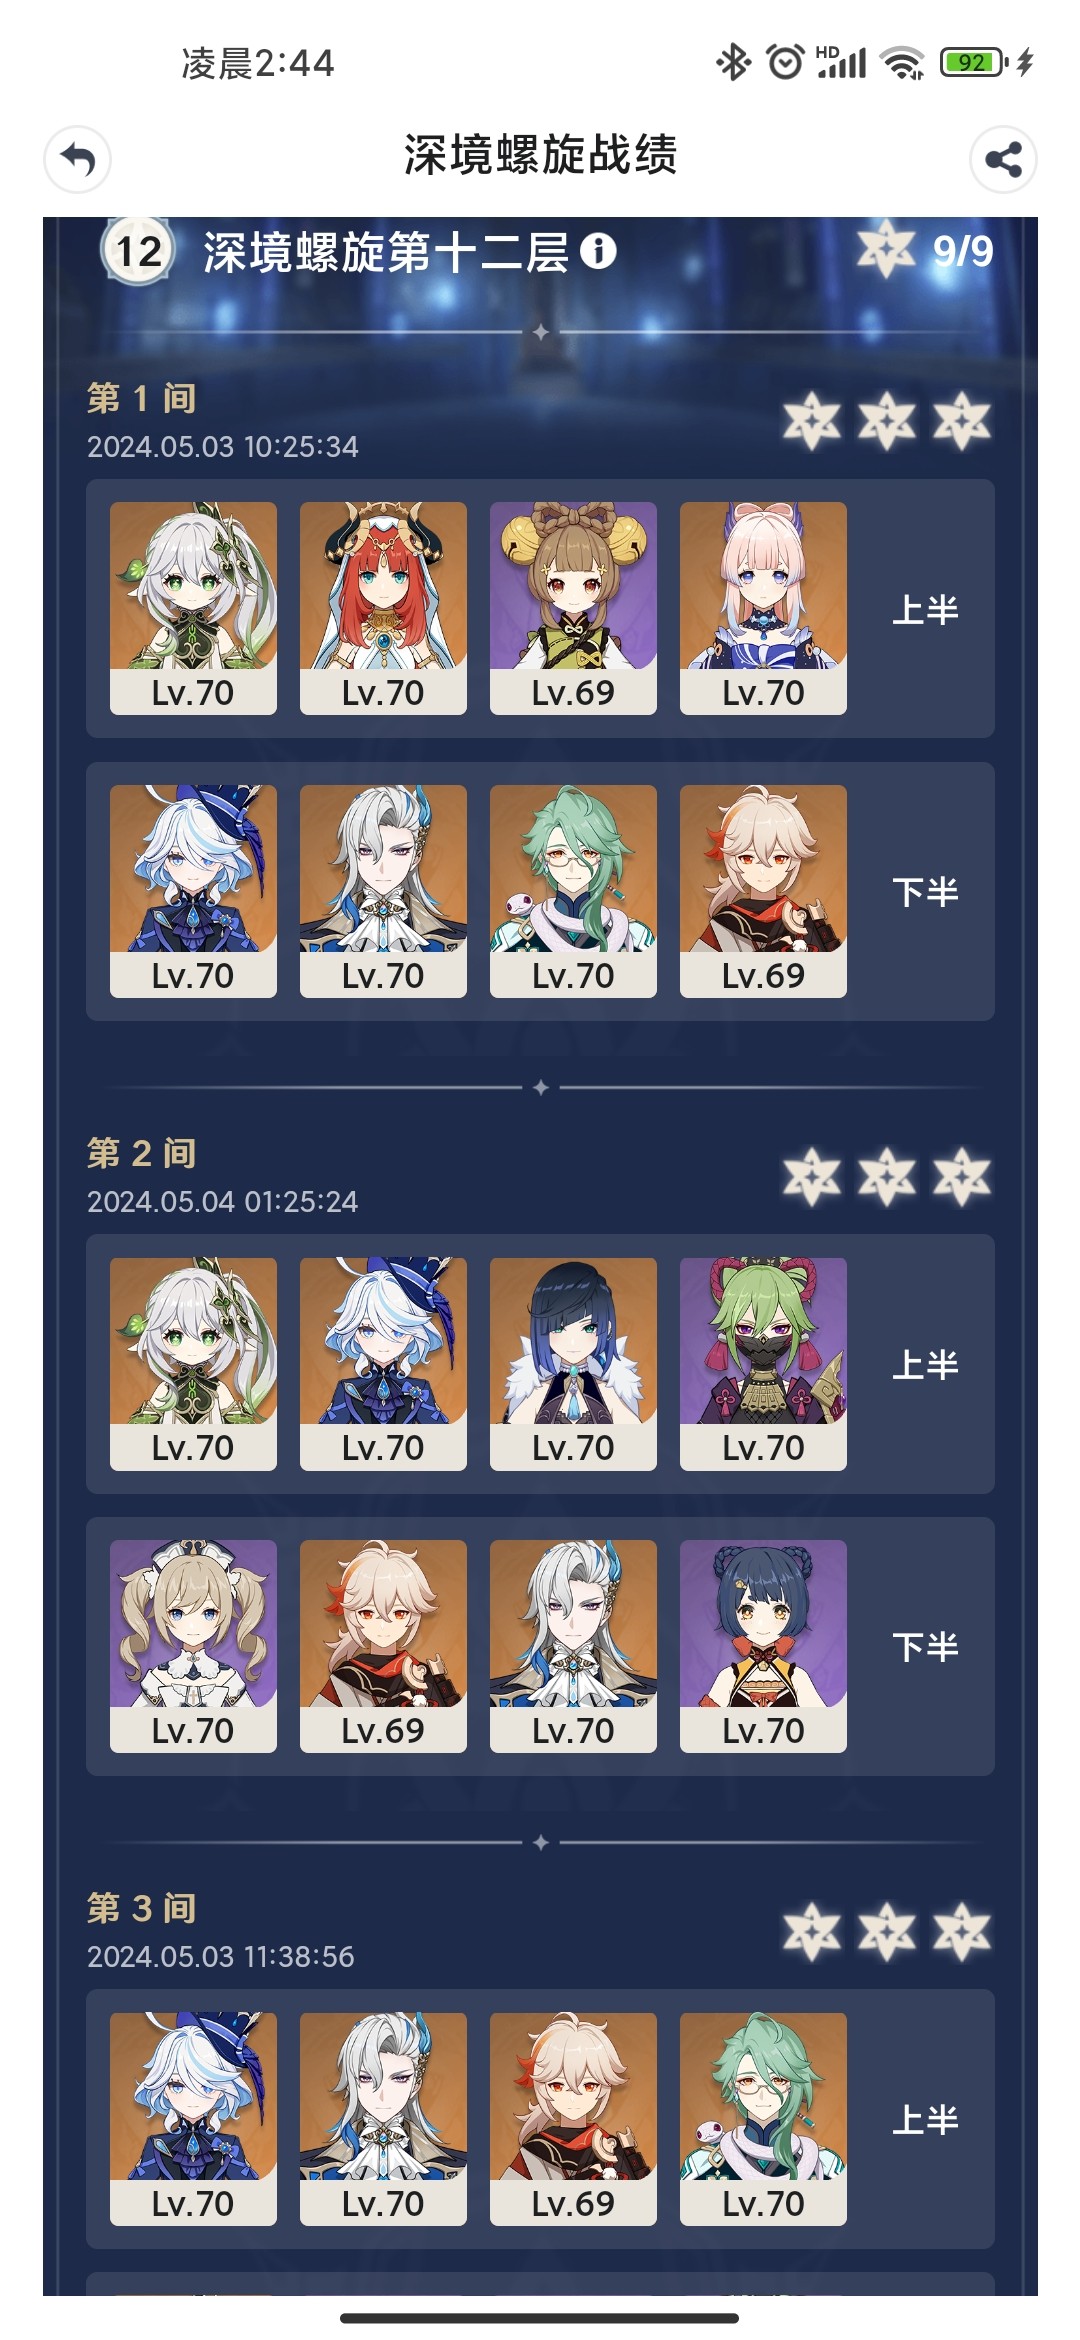Select the red-haired horned character in chamber 1
The height and width of the screenshot is (2340, 1080).
click(383, 608)
